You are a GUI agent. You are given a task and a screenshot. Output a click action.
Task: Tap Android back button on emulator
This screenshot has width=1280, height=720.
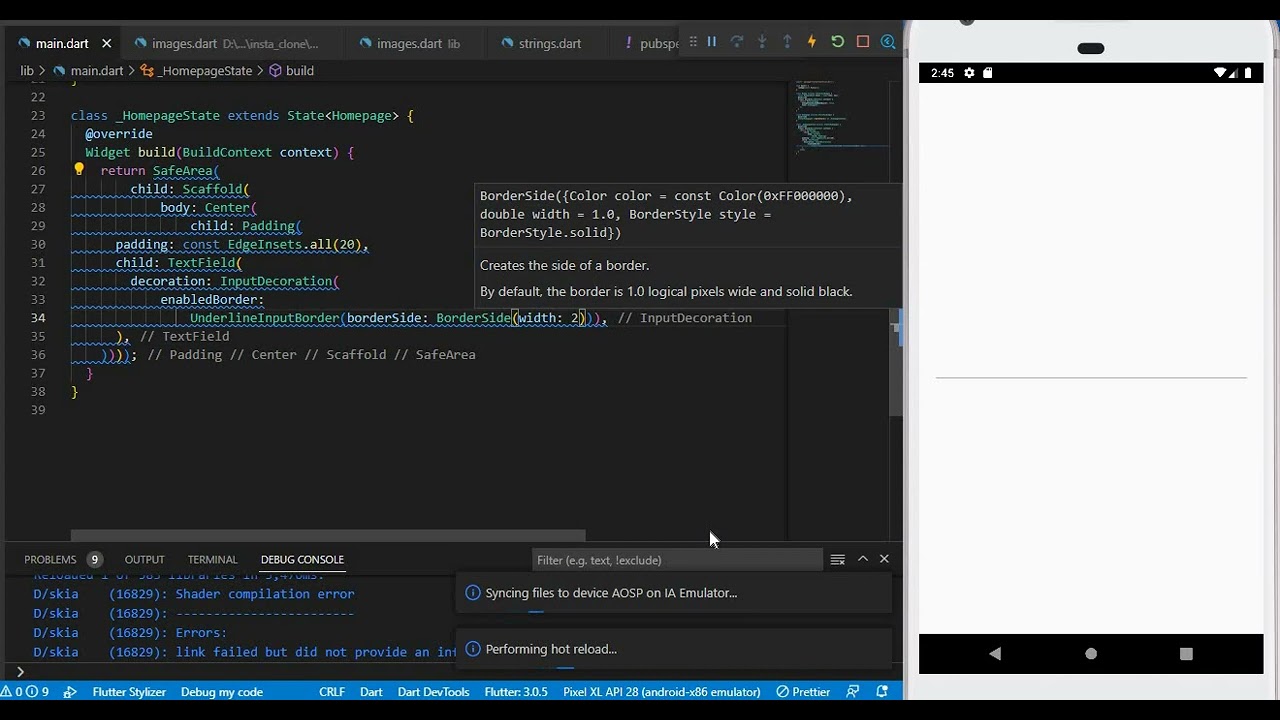click(995, 653)
